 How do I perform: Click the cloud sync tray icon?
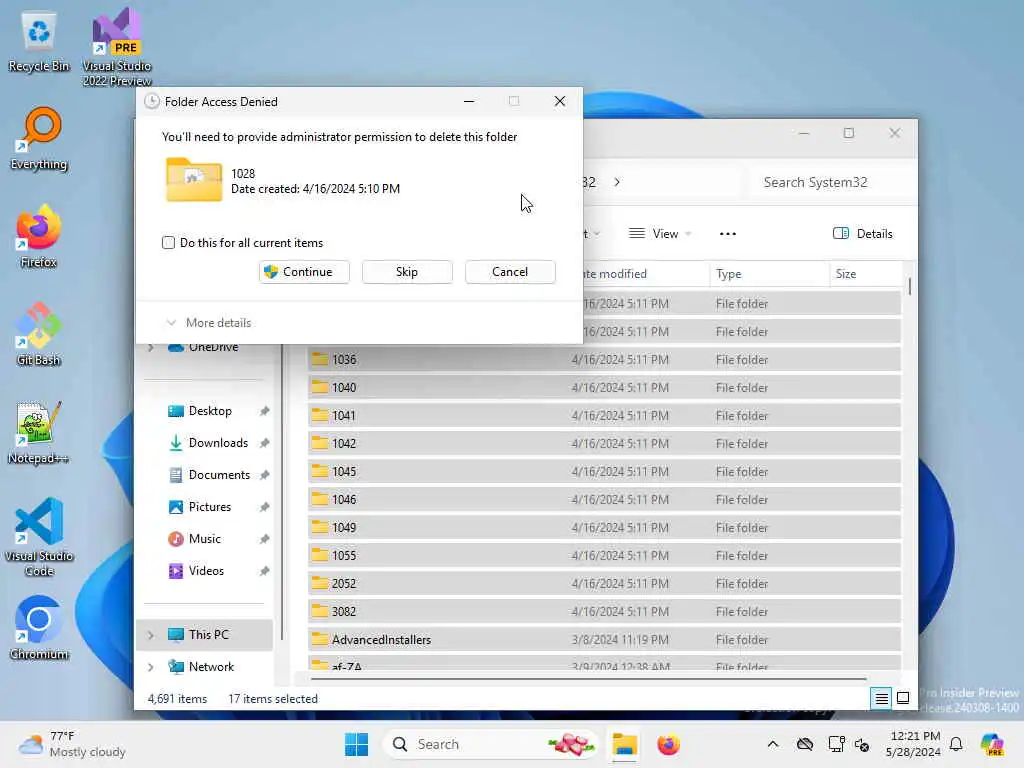click(x=805, y=744)
